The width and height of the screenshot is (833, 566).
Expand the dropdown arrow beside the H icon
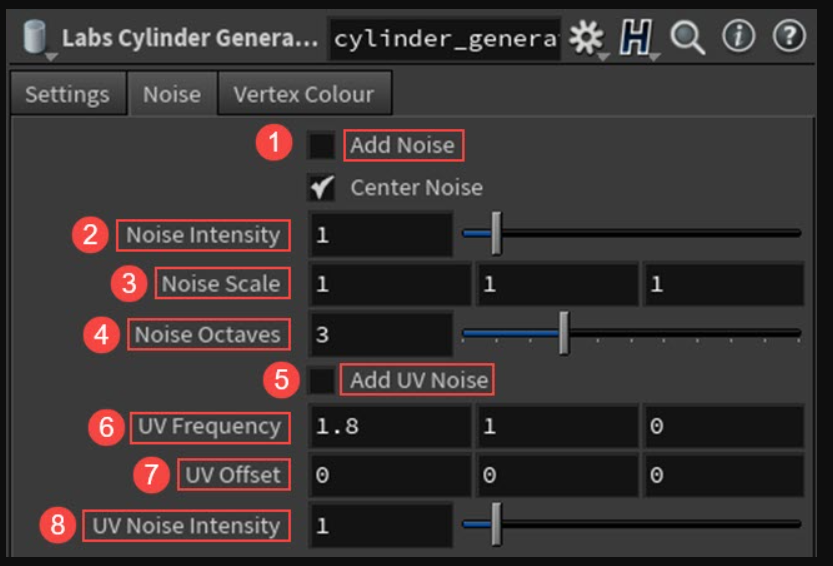click(654, 57)
